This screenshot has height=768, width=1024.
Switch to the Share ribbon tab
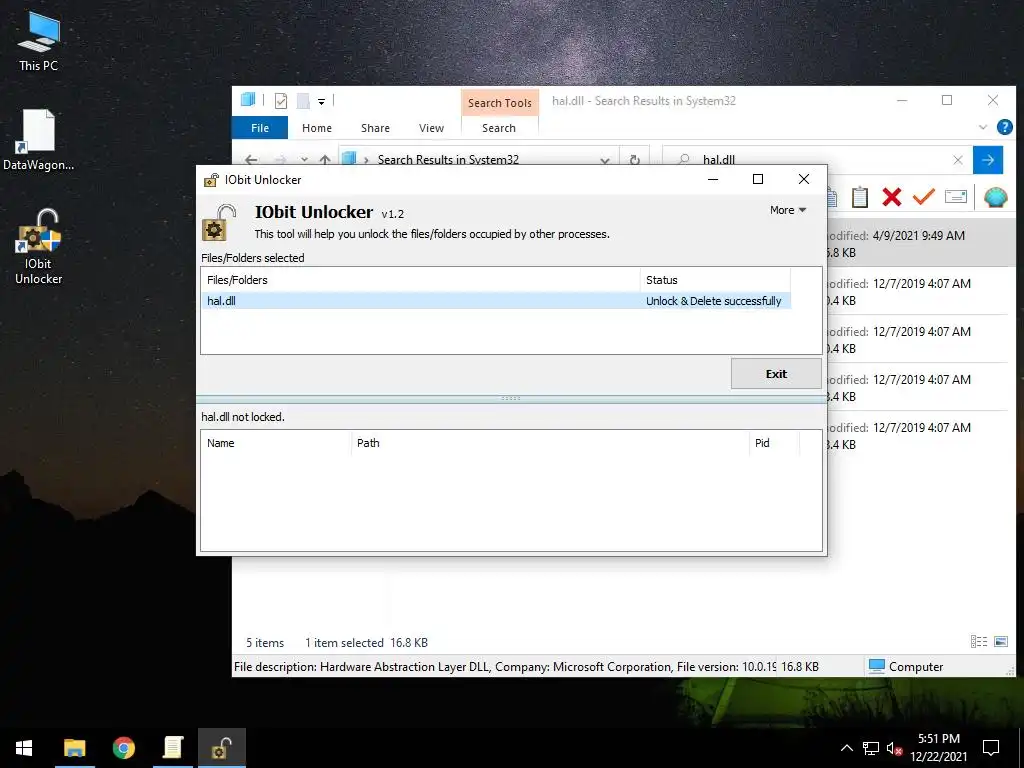coord(375,128)
